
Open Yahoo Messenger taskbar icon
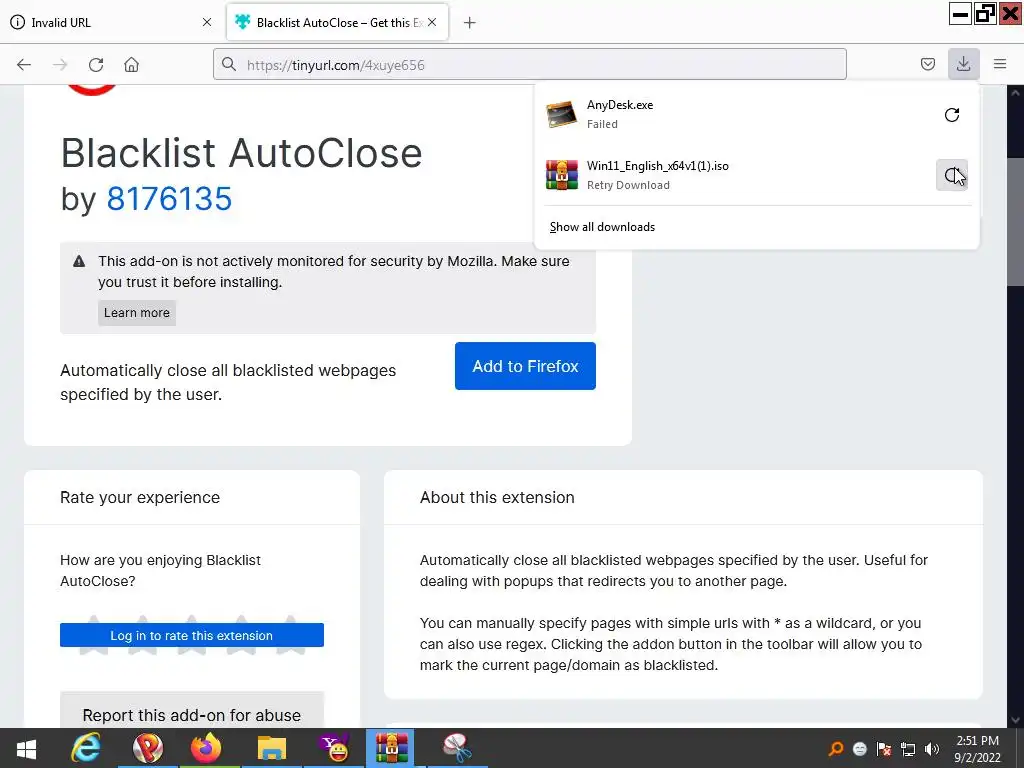pos(333,748)
